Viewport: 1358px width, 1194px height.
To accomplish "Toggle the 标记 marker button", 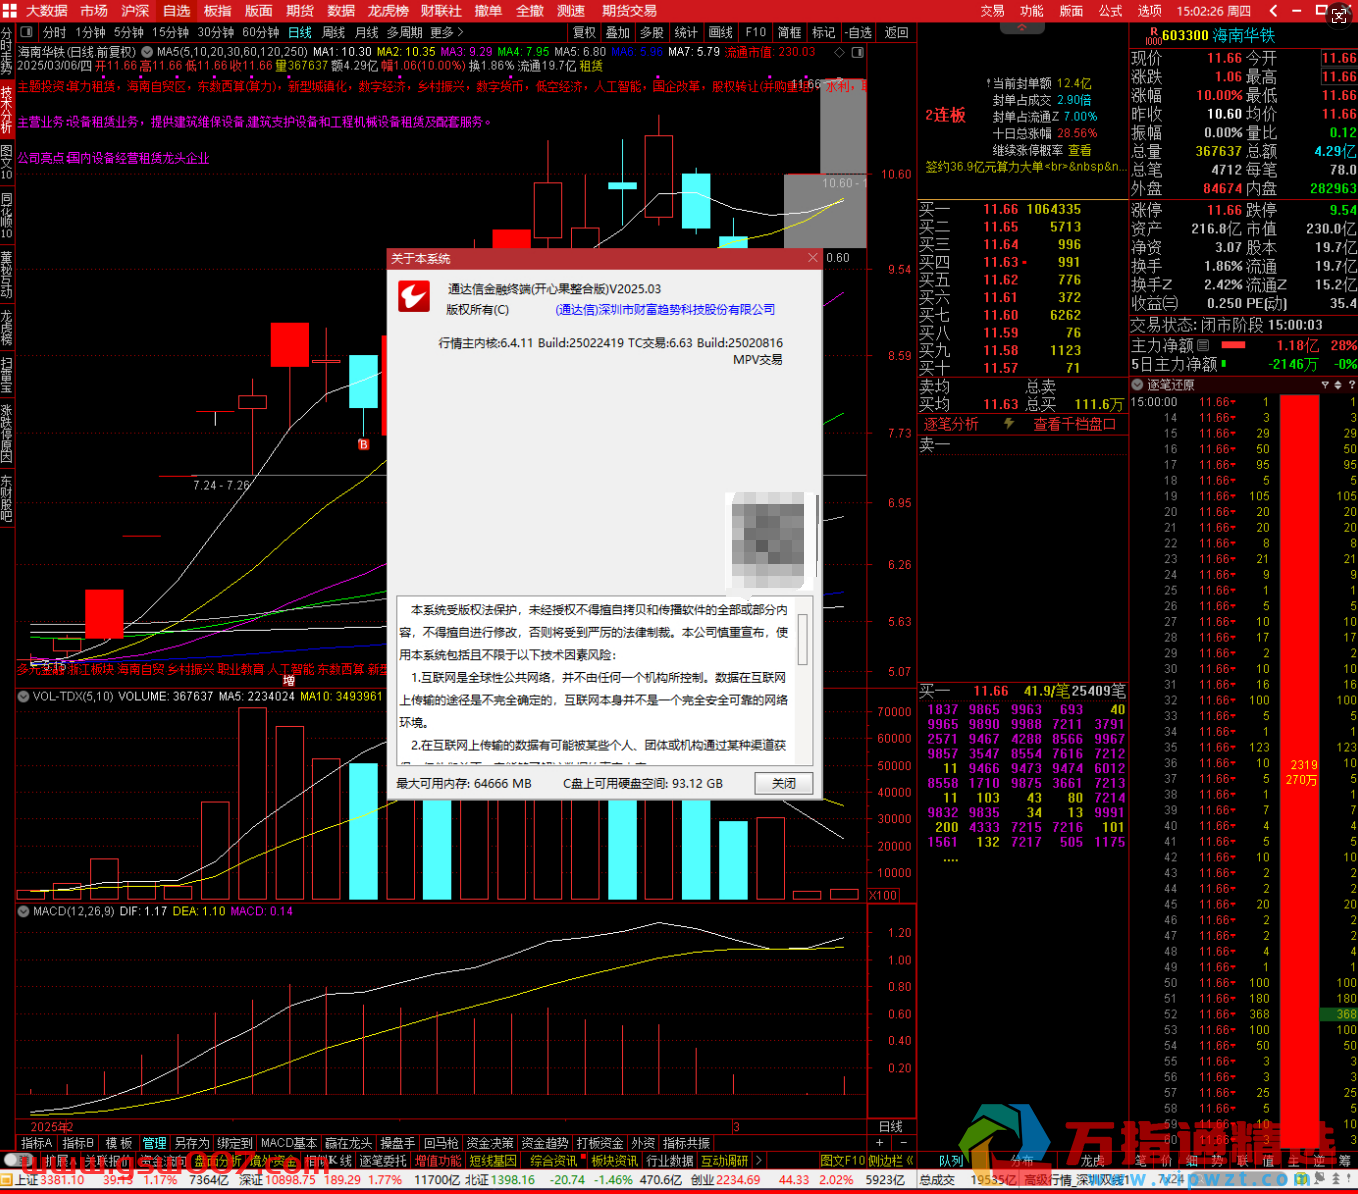I will tap(824, 33).
